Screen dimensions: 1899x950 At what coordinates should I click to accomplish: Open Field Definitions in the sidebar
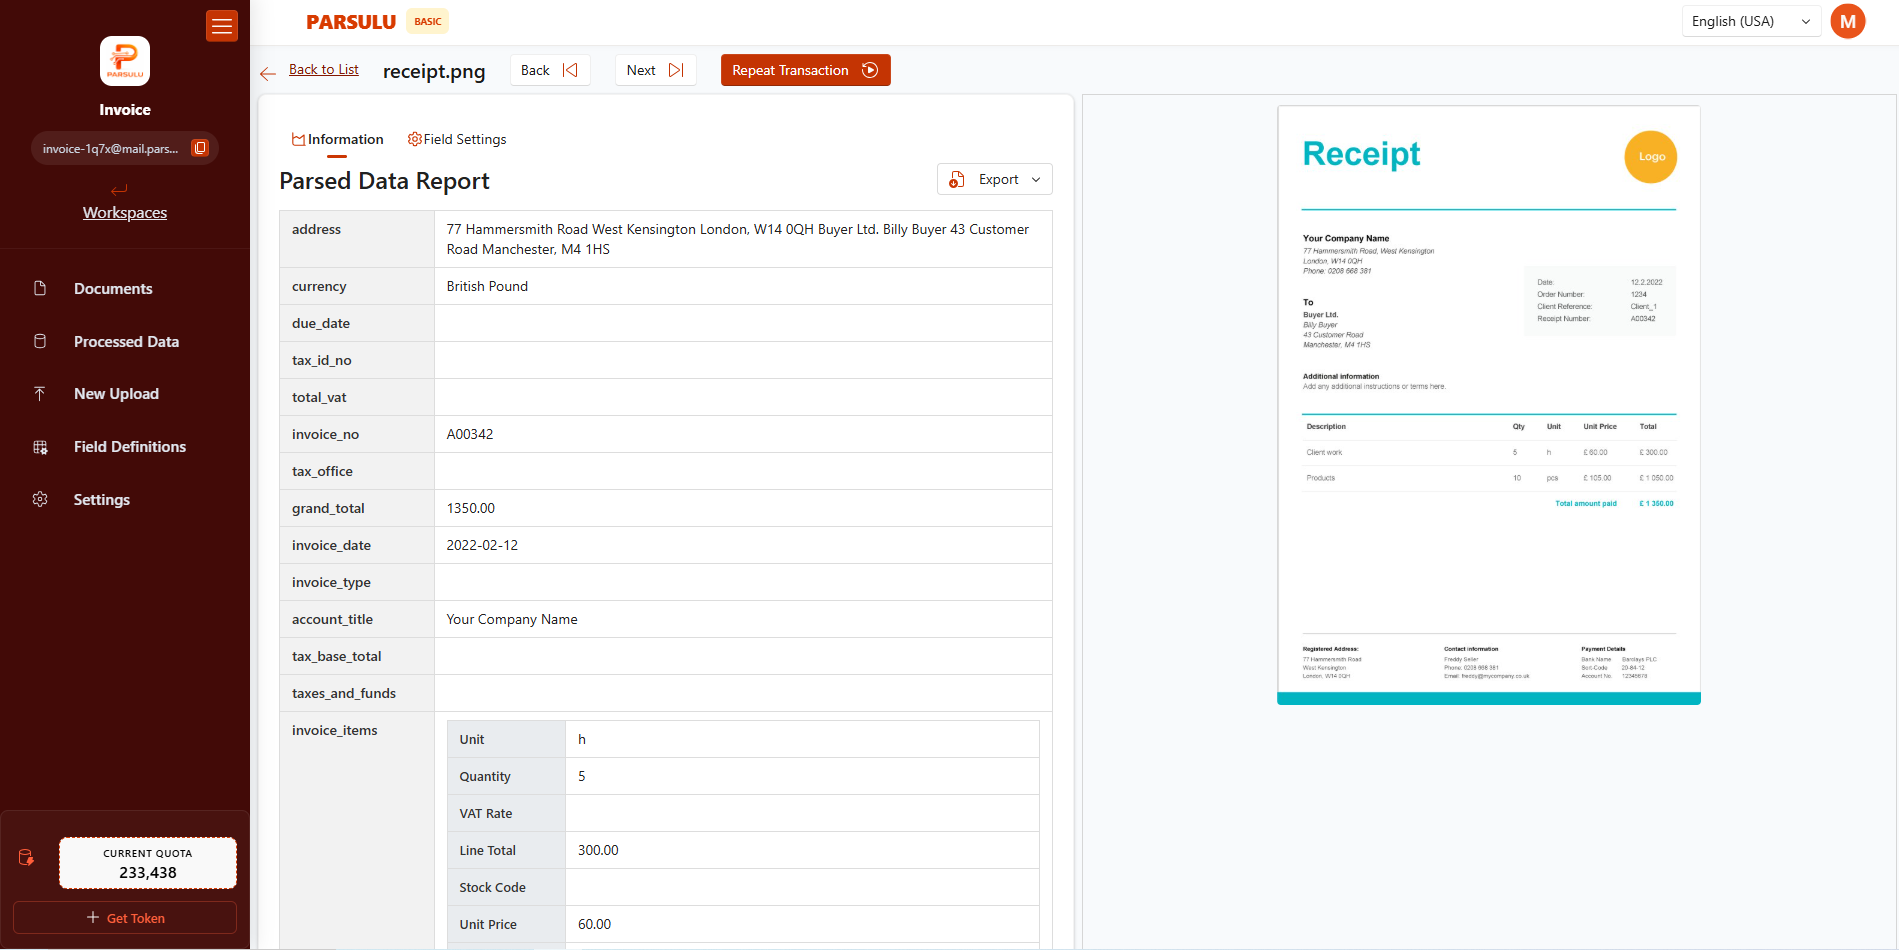(x=130, y=447)
